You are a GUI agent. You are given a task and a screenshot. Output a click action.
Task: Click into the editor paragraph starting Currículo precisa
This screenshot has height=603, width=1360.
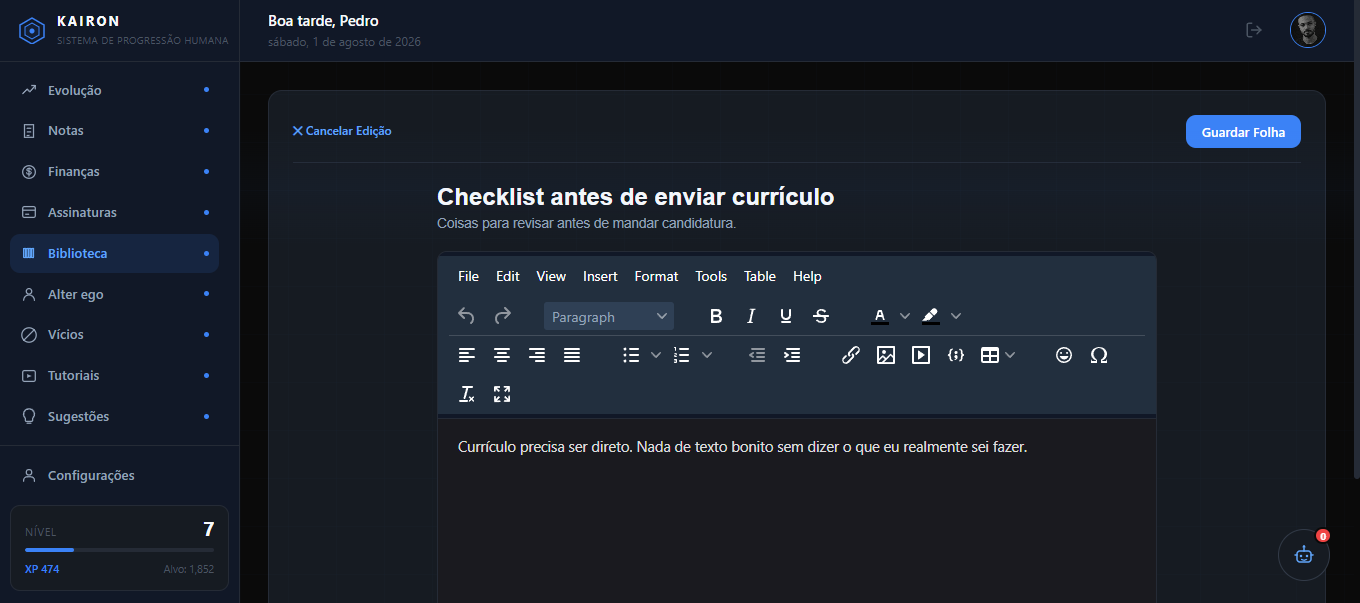(x=743, y=446)
